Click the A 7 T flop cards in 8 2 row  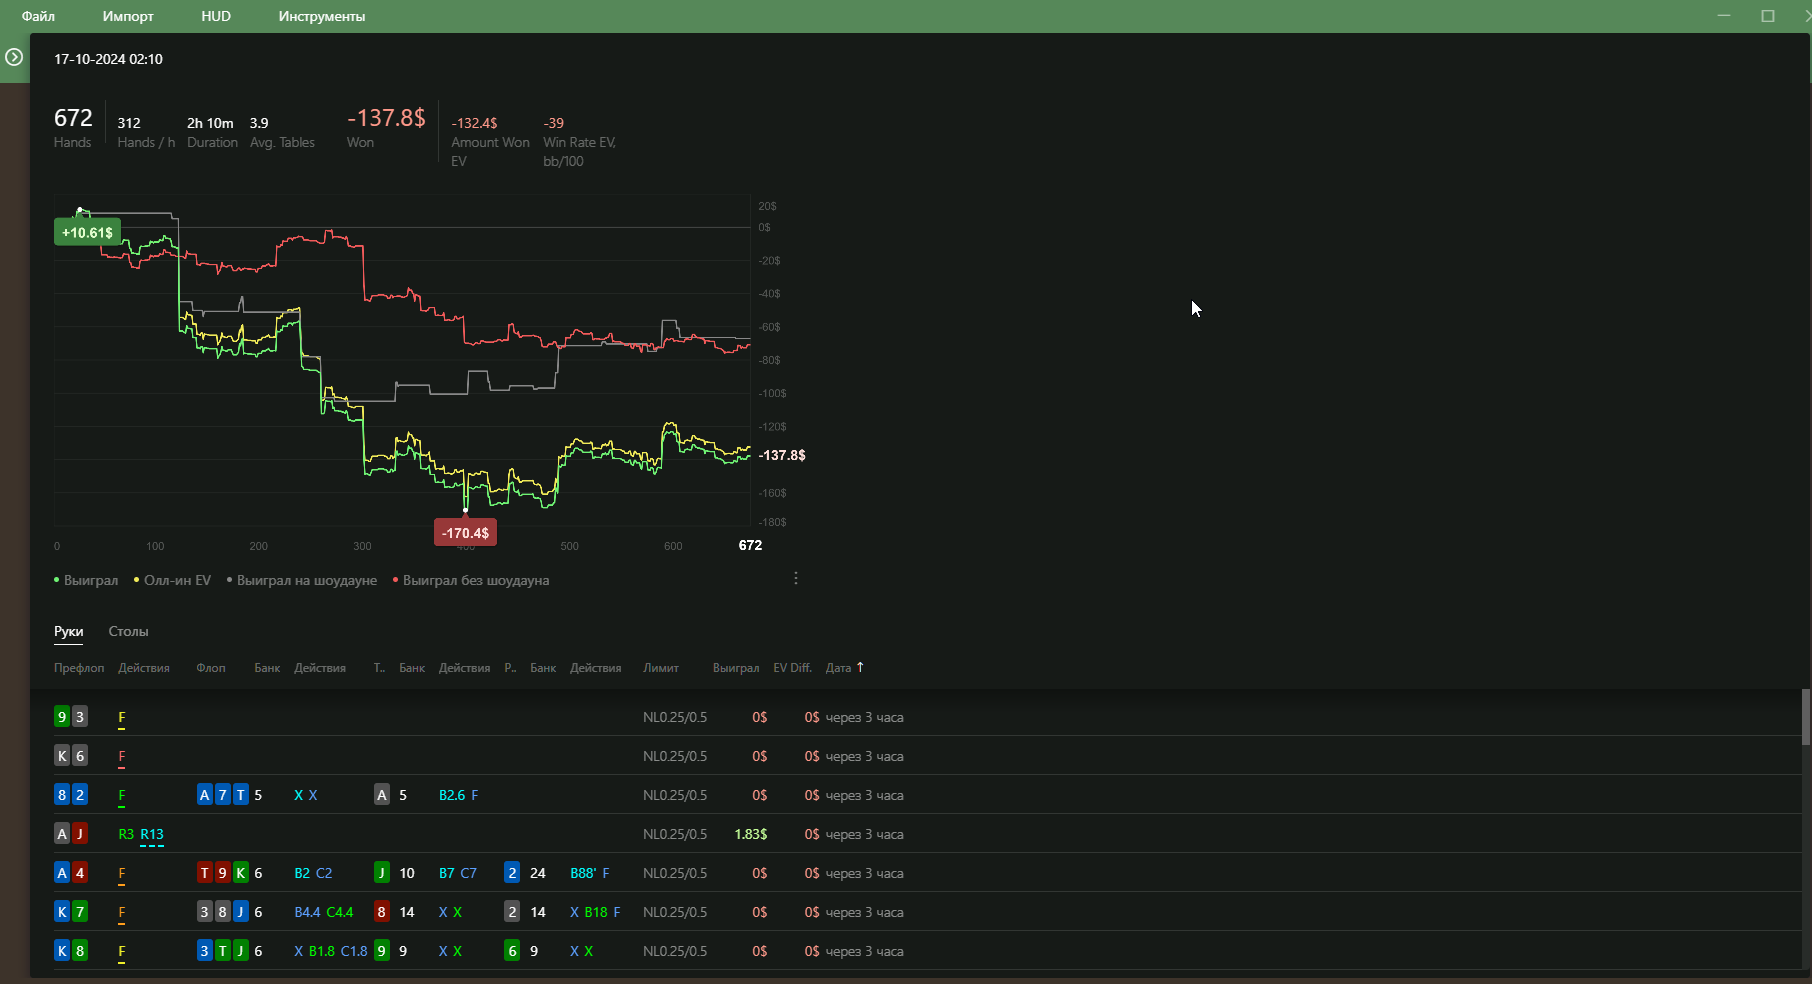point(223,795)
